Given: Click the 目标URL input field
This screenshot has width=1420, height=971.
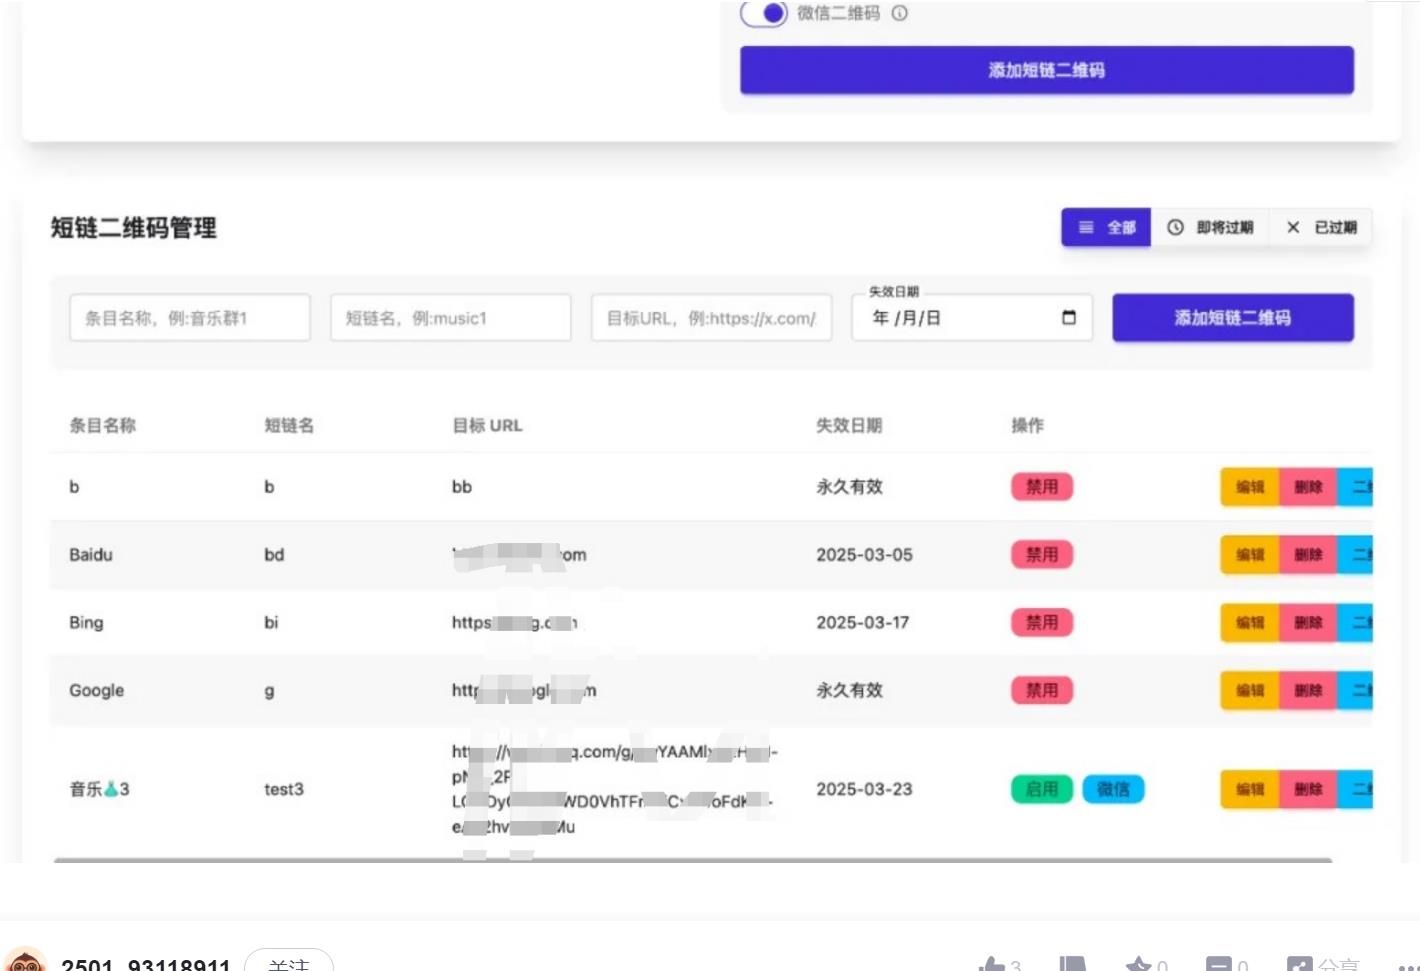Looking at the screenshot, I should point(711,317).
